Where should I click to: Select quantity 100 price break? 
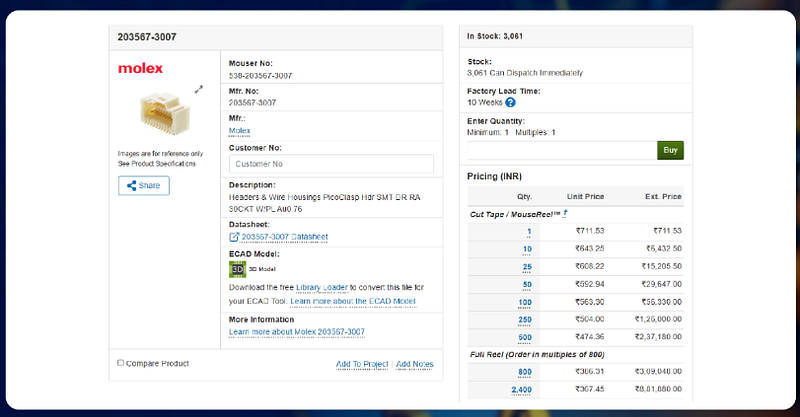coord(525,302)
